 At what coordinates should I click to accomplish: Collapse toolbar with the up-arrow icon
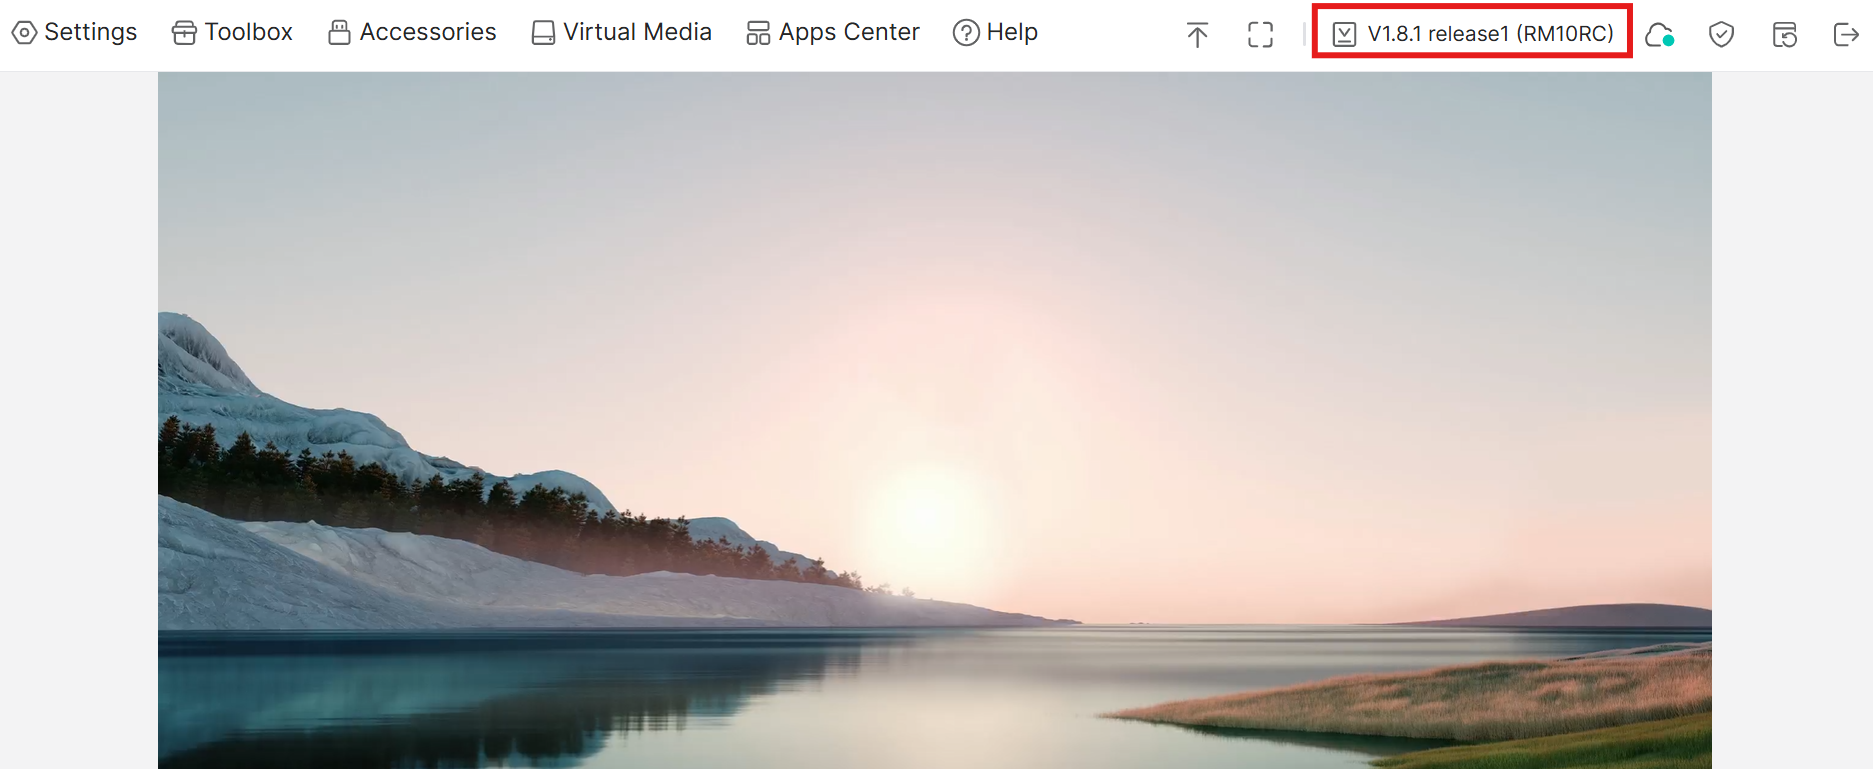click(x=1197, y=34)
